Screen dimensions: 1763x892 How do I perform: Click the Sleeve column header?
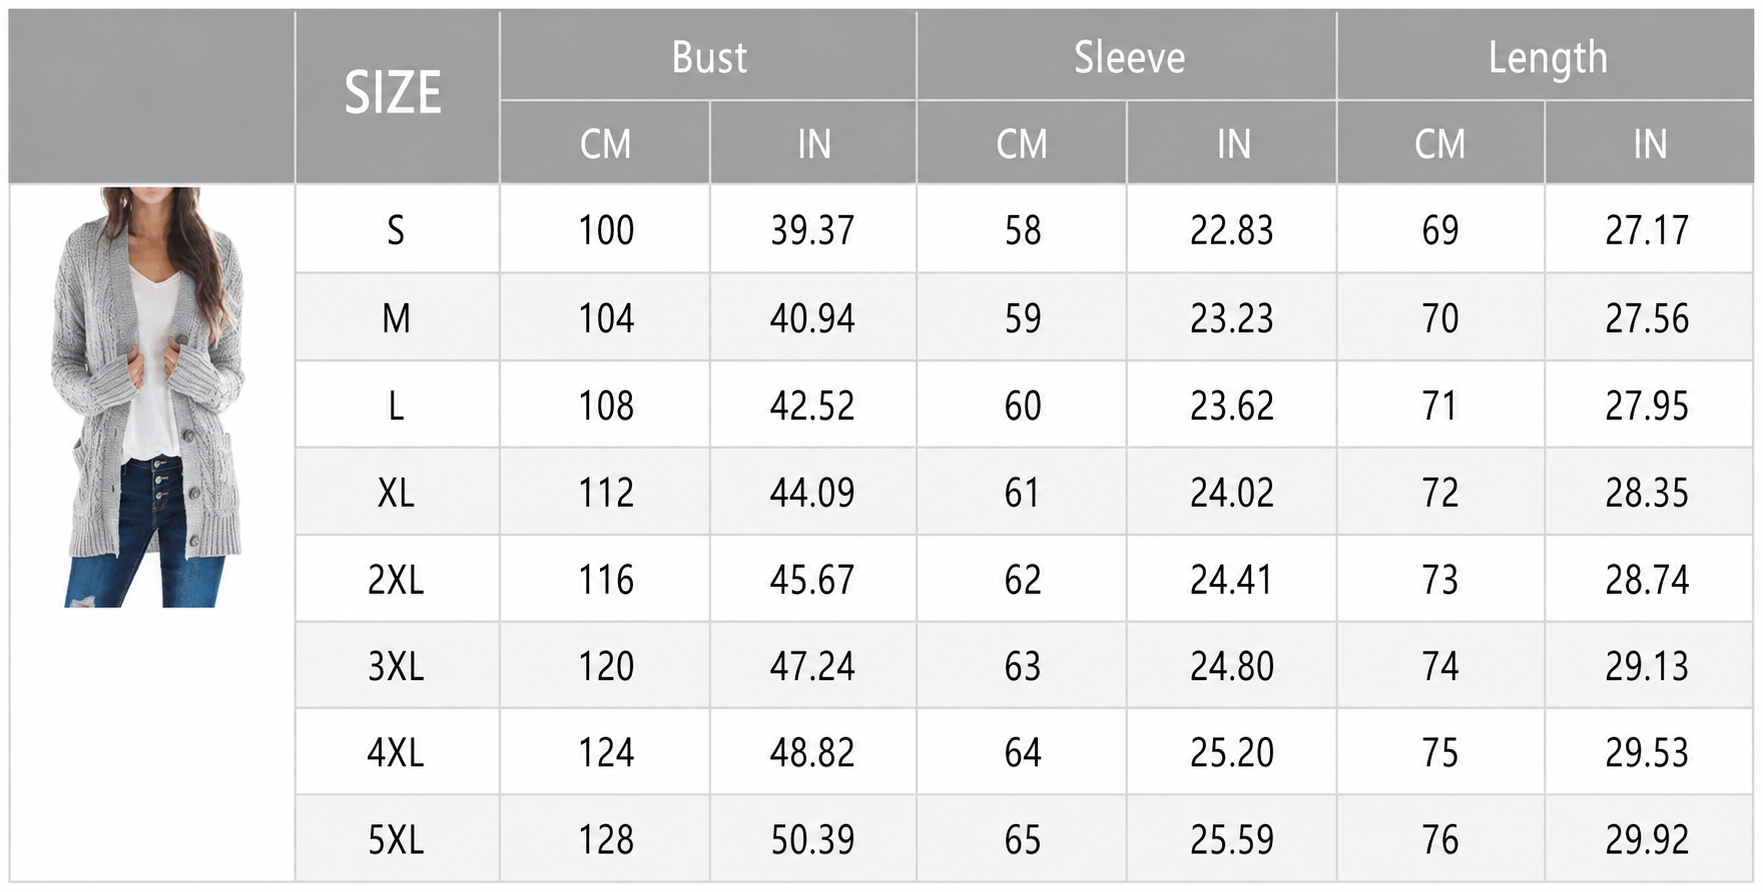tap(1127, 56)
